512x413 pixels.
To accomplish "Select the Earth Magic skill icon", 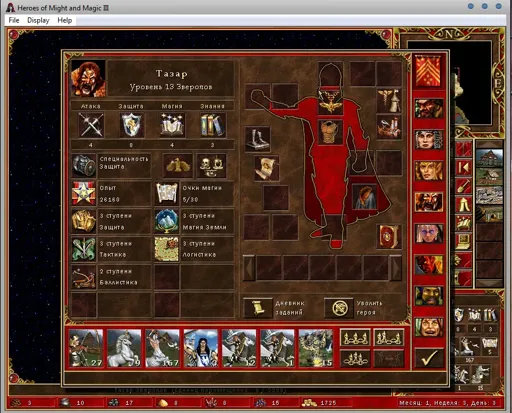I will (166, 221).
